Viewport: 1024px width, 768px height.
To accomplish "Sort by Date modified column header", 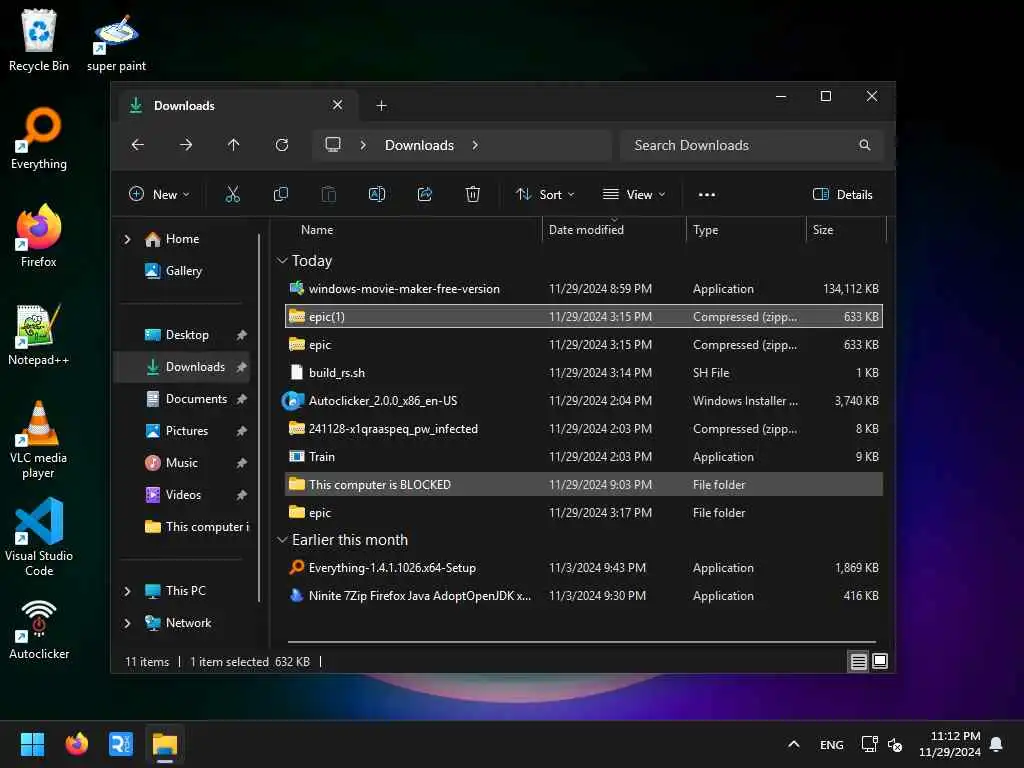I will [586, 230].
